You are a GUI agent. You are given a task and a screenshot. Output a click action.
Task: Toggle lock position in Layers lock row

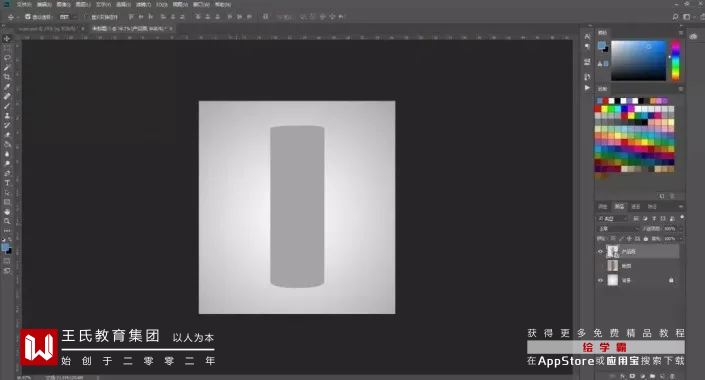coord(629,238)
